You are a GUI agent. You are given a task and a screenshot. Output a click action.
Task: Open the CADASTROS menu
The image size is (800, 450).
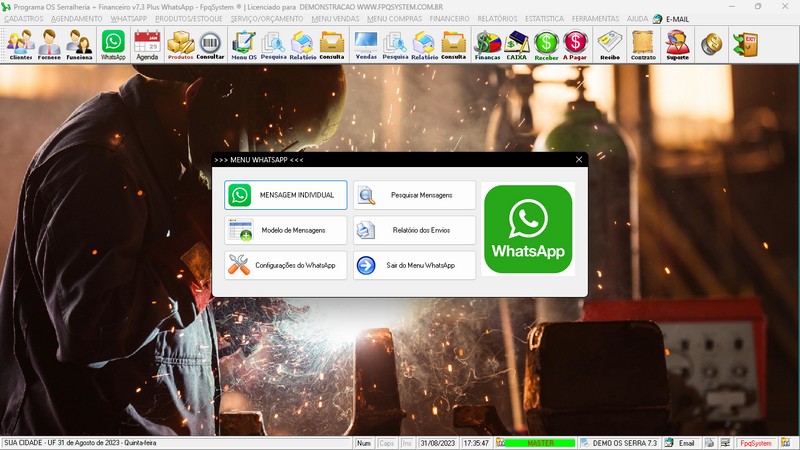[24, 19]
